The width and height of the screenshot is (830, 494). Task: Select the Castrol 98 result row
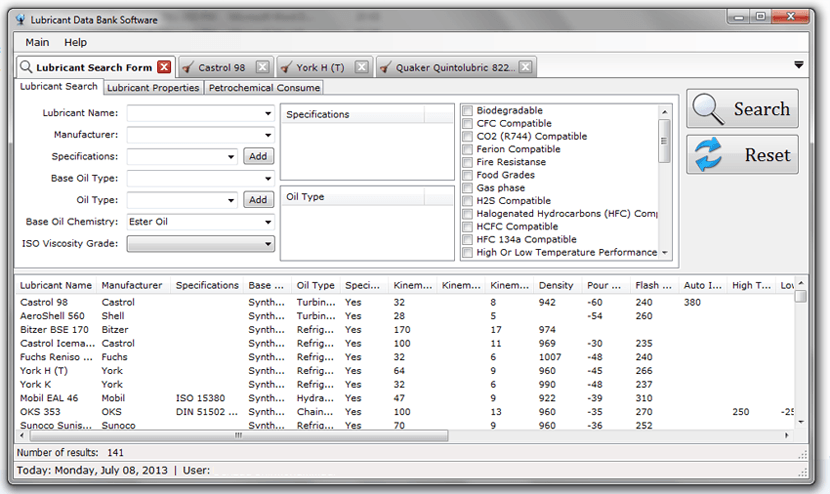coord(405,302)
